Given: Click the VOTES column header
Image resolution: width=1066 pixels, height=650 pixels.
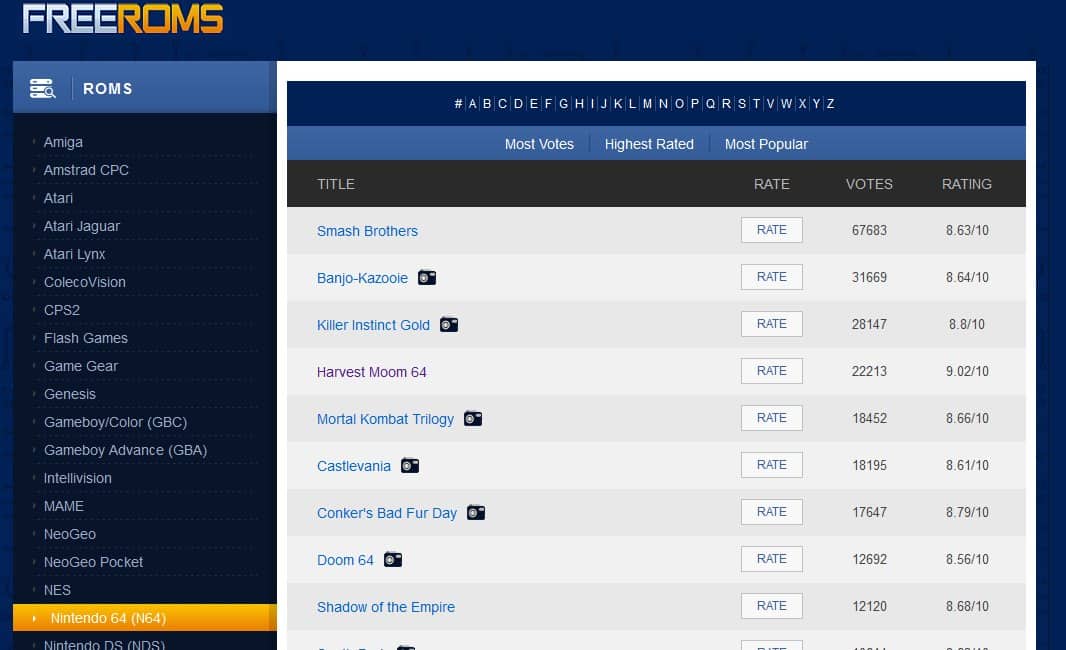Looking at the screenshot, I should (869, 184).
